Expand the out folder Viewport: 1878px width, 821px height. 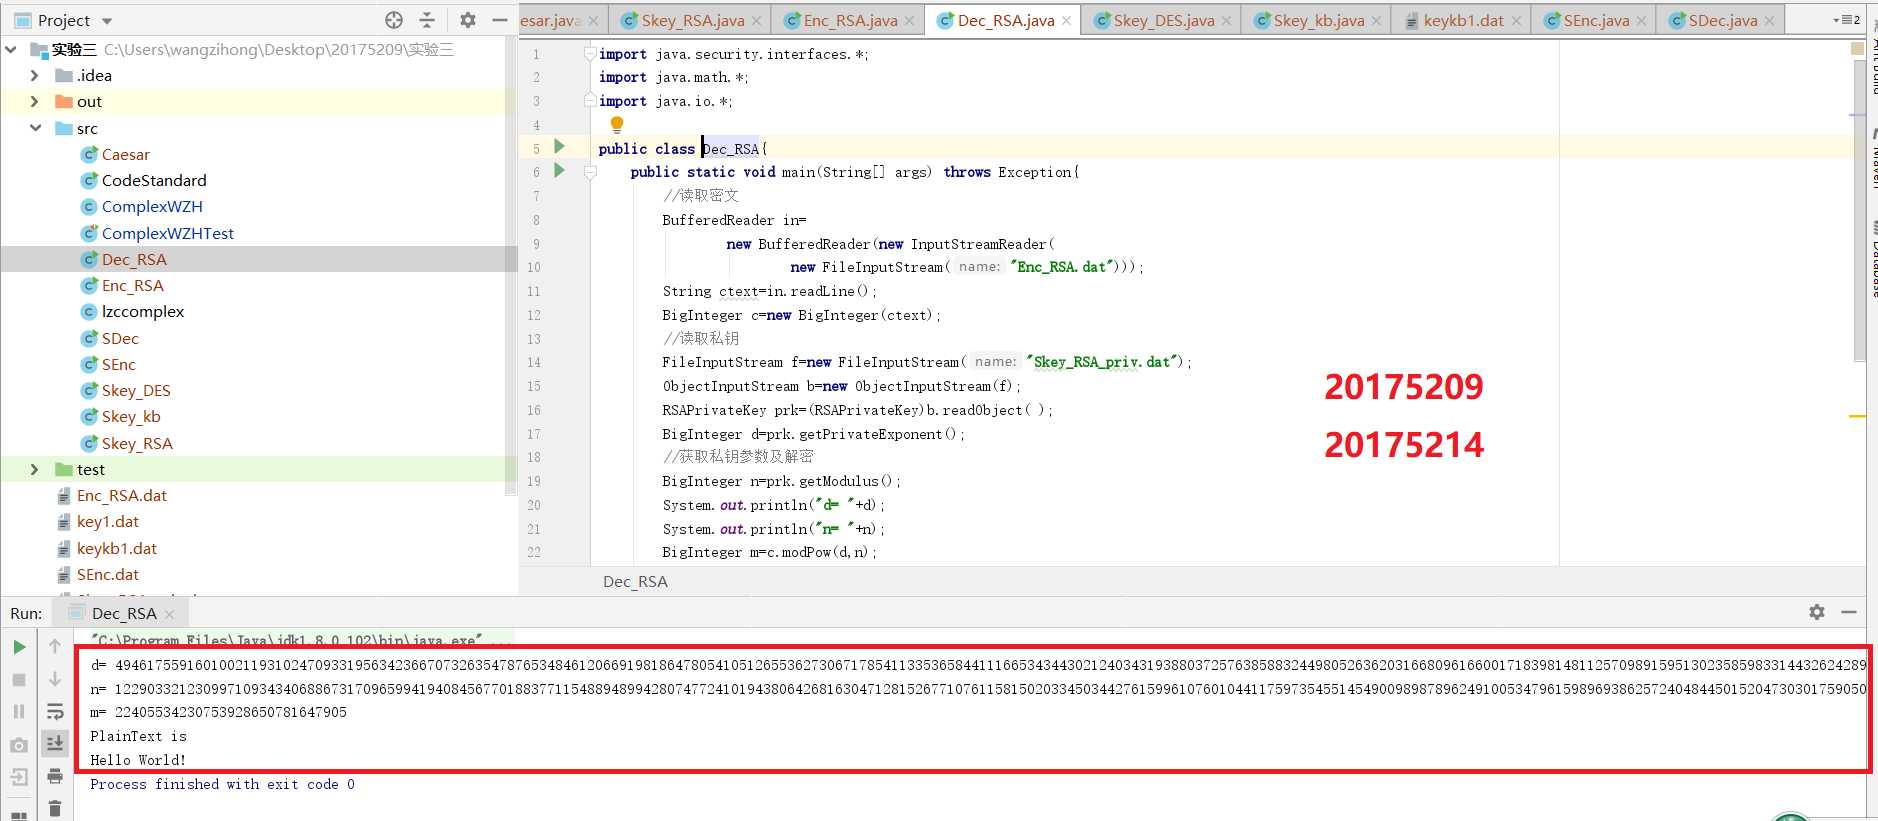pos(35,101)
